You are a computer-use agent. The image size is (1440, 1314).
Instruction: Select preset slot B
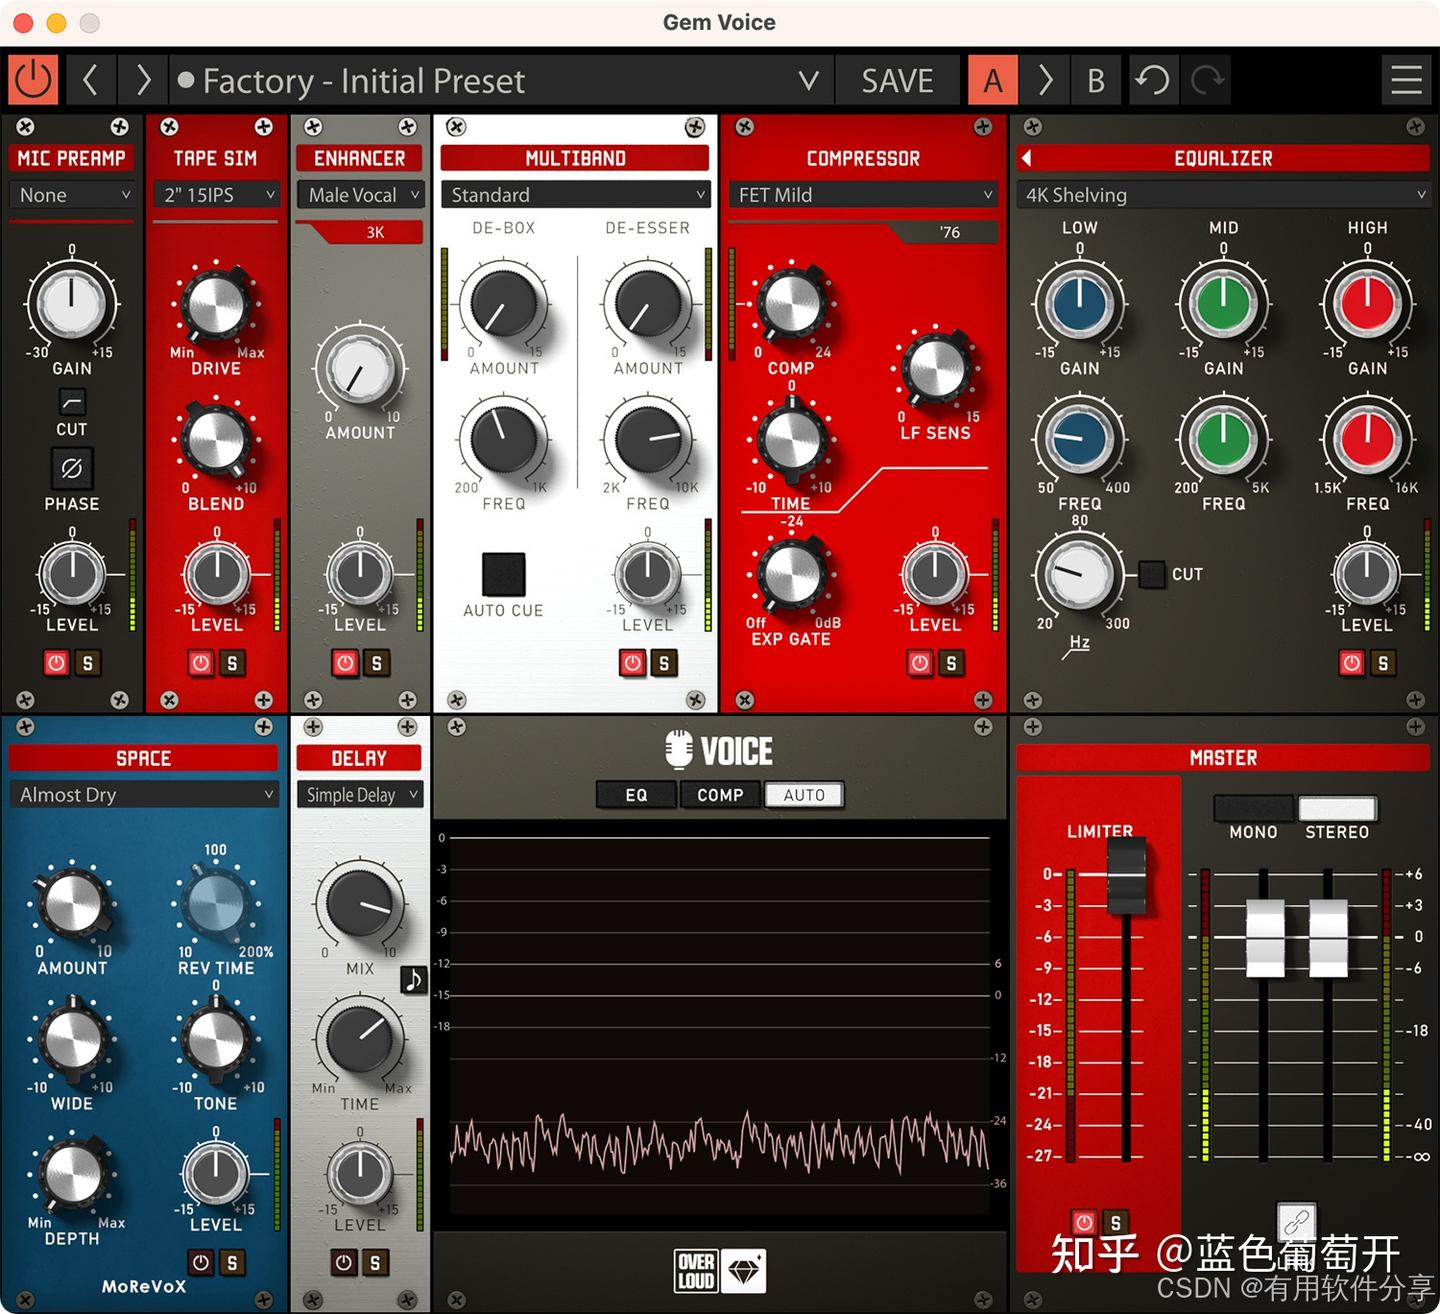(x=1096, y=80)
